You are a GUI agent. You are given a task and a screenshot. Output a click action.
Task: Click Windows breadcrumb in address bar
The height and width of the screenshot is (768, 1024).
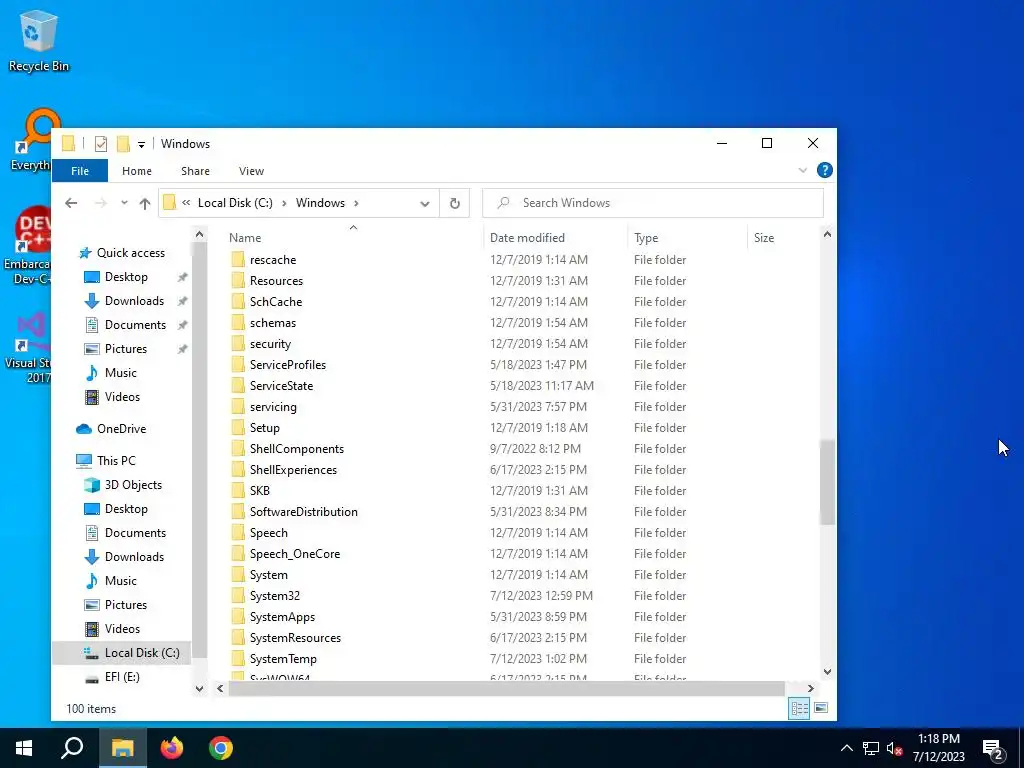(x=320, y=203)
